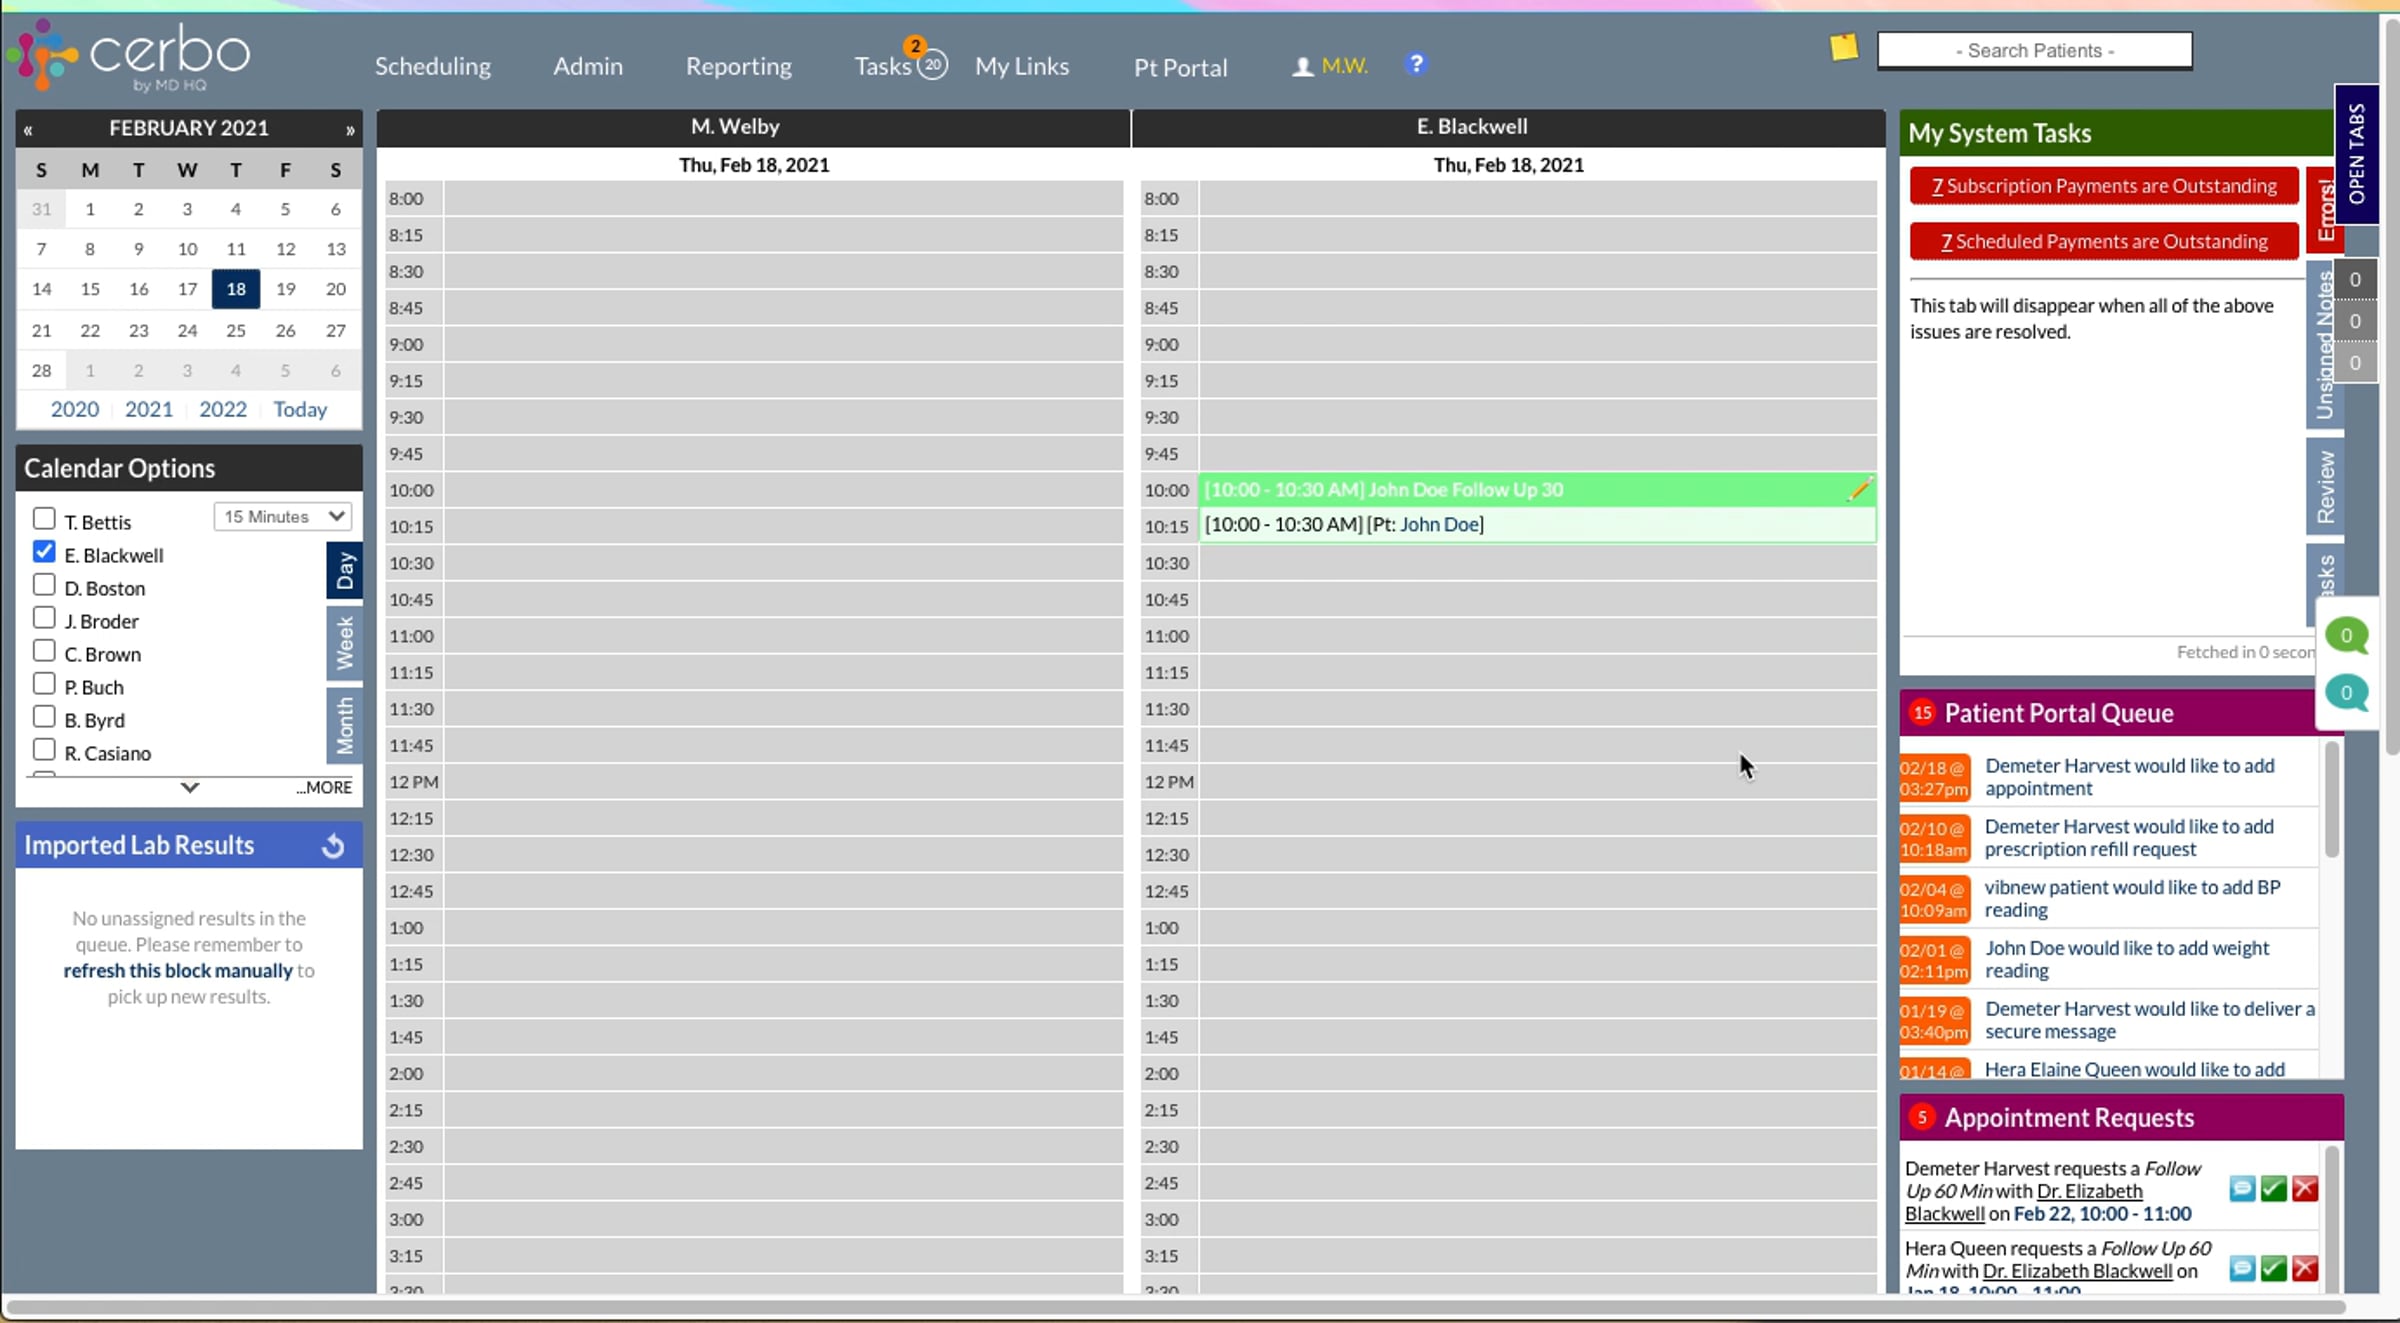This screenshot has width=2400, height=1323.
Task: Message Demeter Harvest about appointment request
Action: coord(2242,1188)
